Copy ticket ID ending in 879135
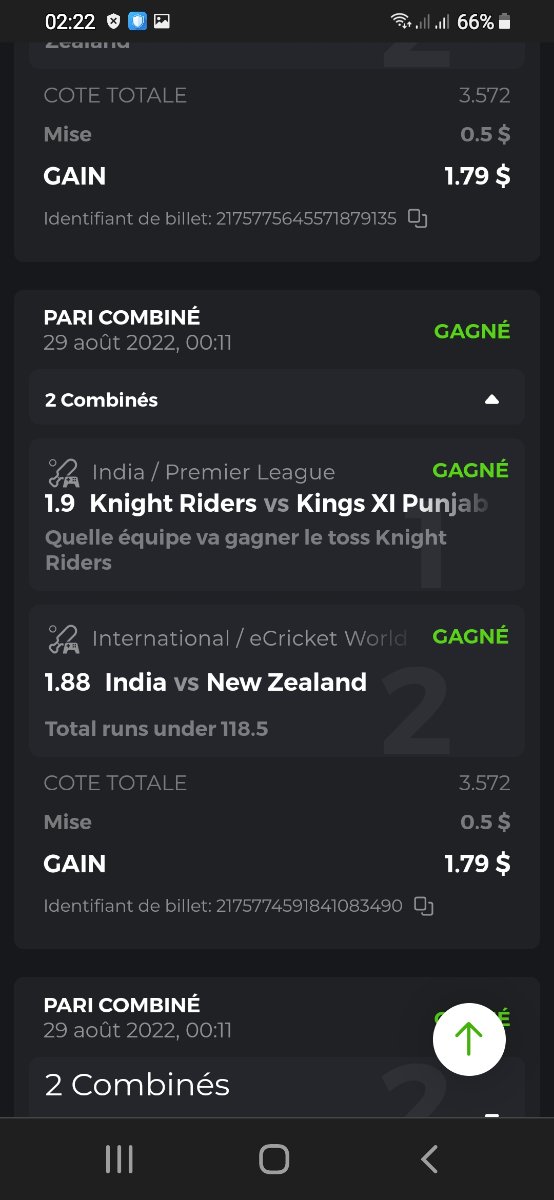This screenshot has width=554, height=1200. (418, 218)
